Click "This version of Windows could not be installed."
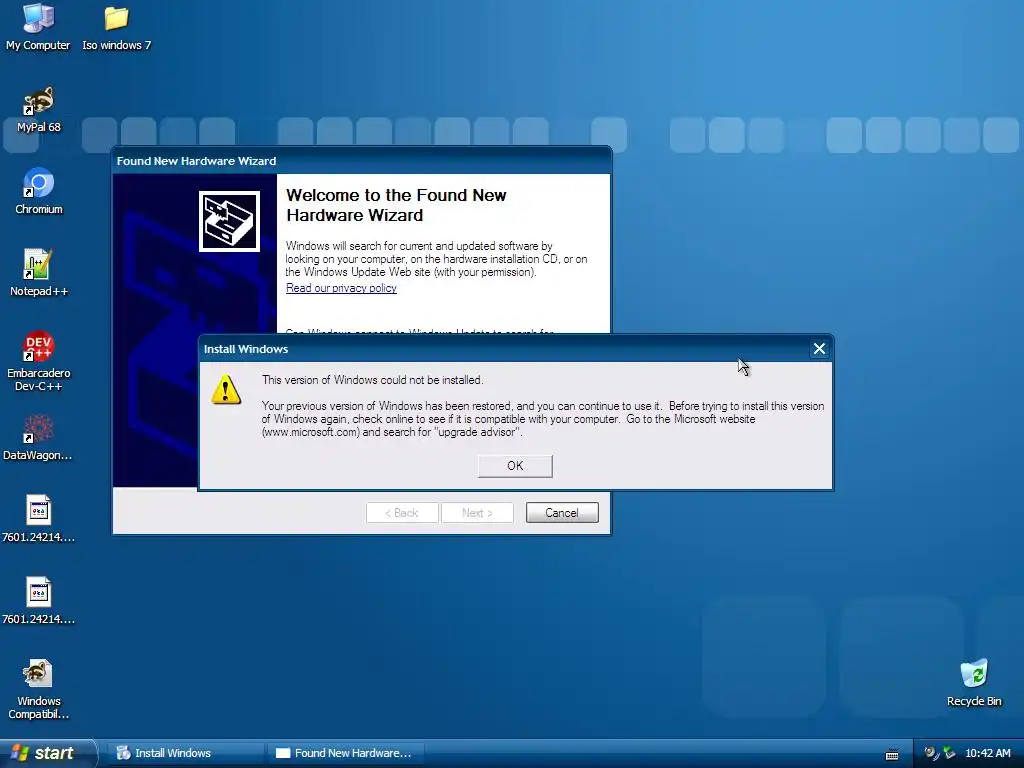This screenshot has width=1024, height=768. 372,380
